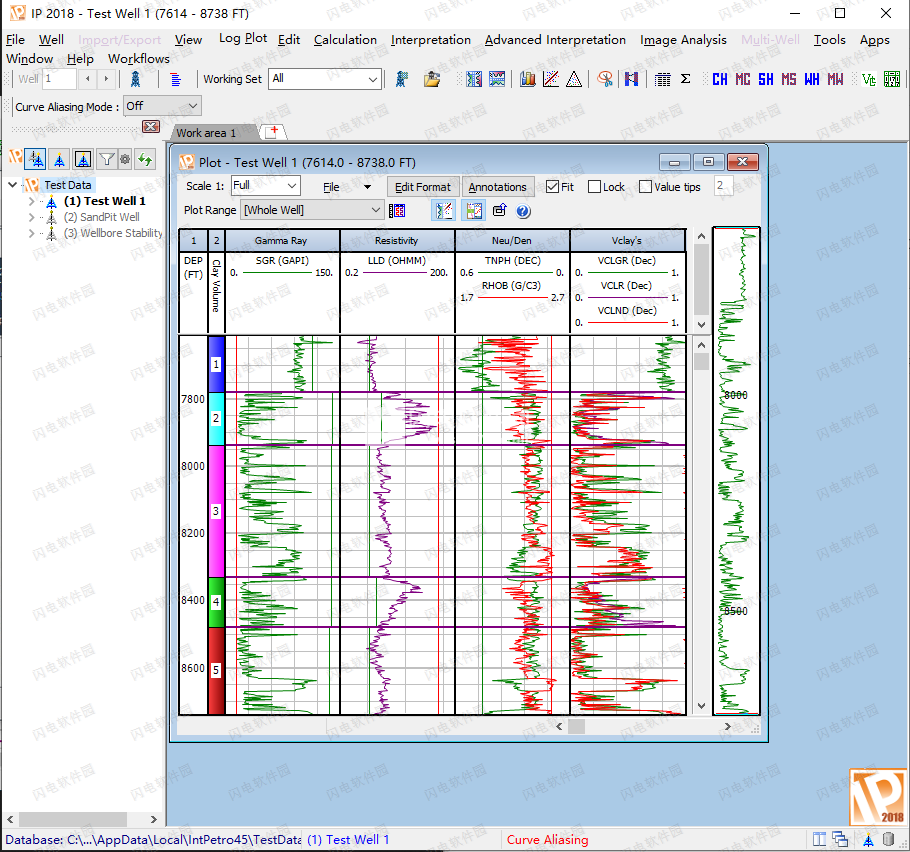Image resolution: width=910 pixels, height=852 pixels.
Task: Click the gear settings icon beside filter
Action: 125,158
